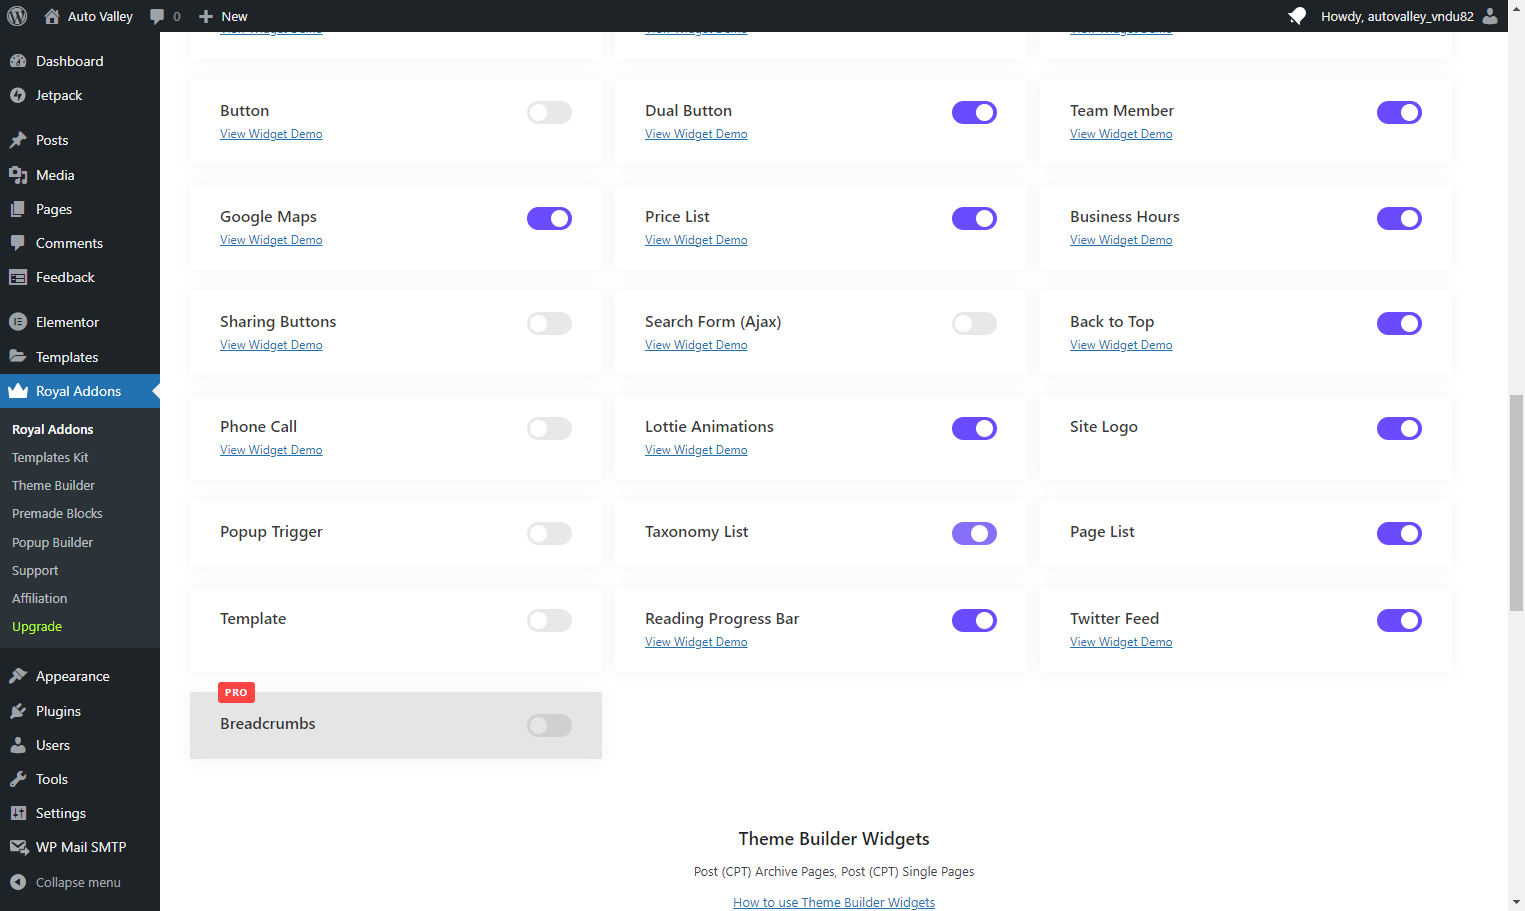Click the Templates folder icon
1525x911 pixels.
pyautogui.click(x=18, y=357)
